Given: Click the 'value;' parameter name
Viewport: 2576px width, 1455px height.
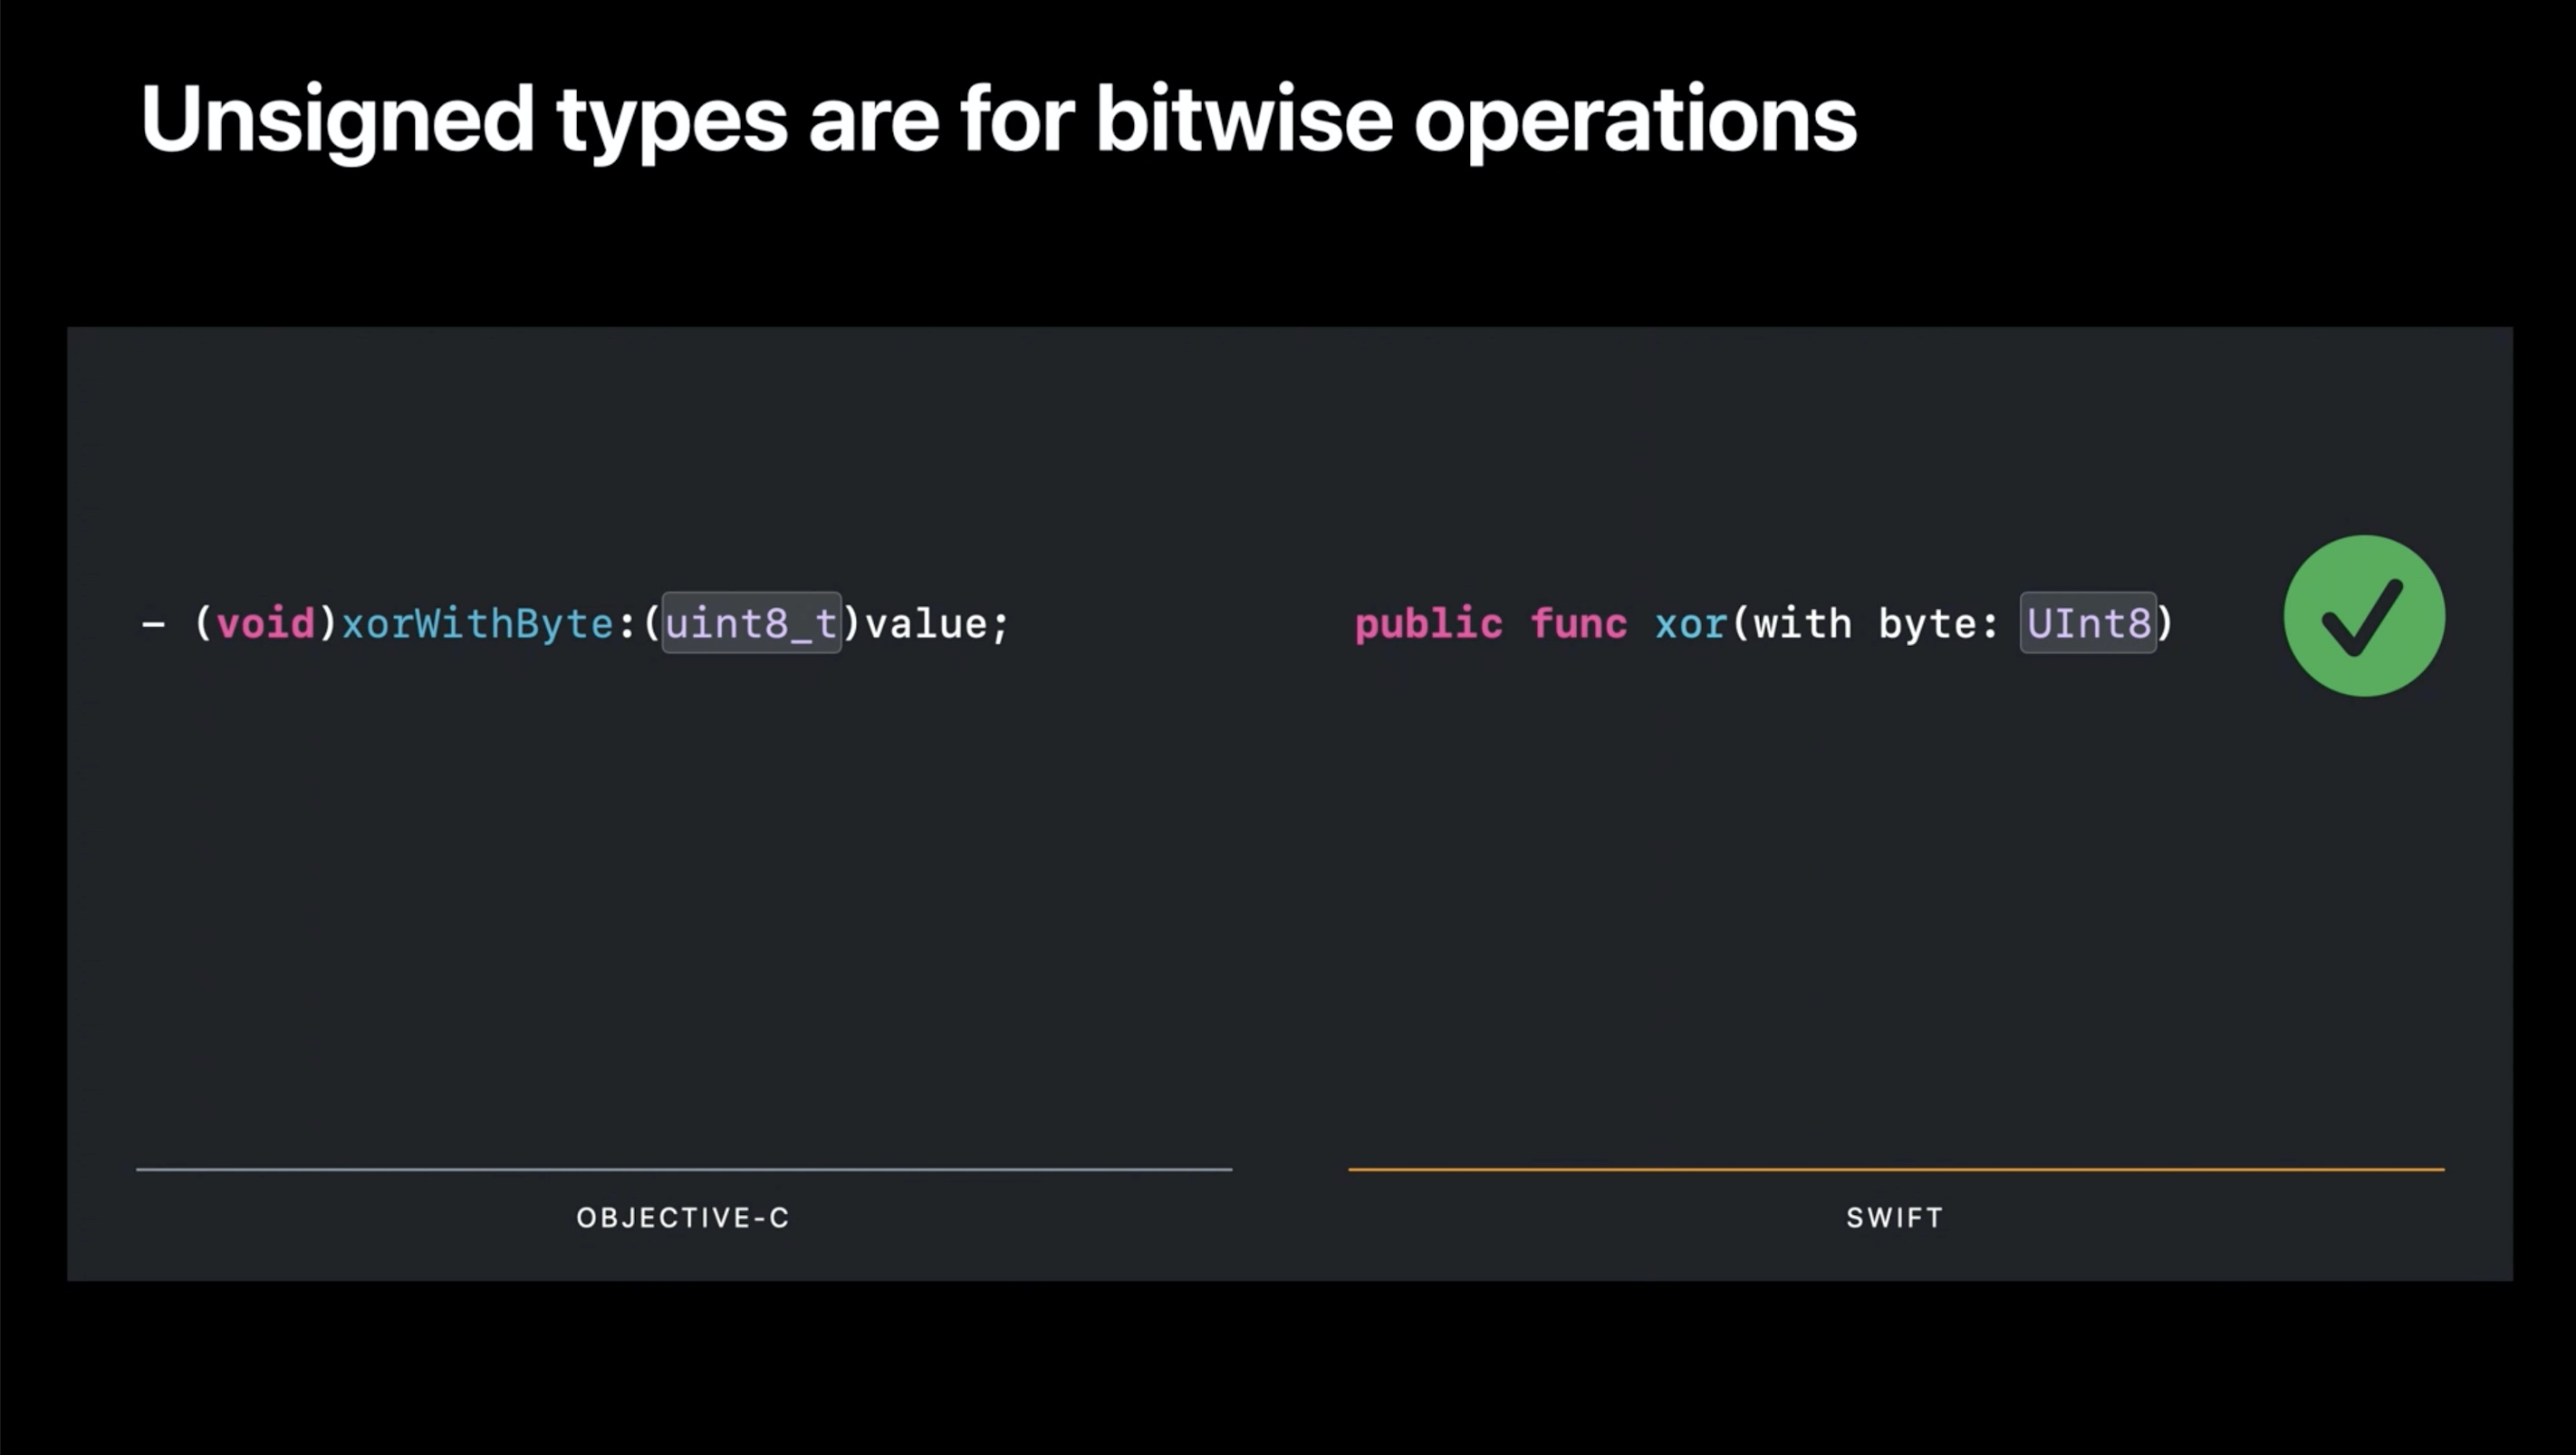Looking at the screenshot, I should 937,624.
